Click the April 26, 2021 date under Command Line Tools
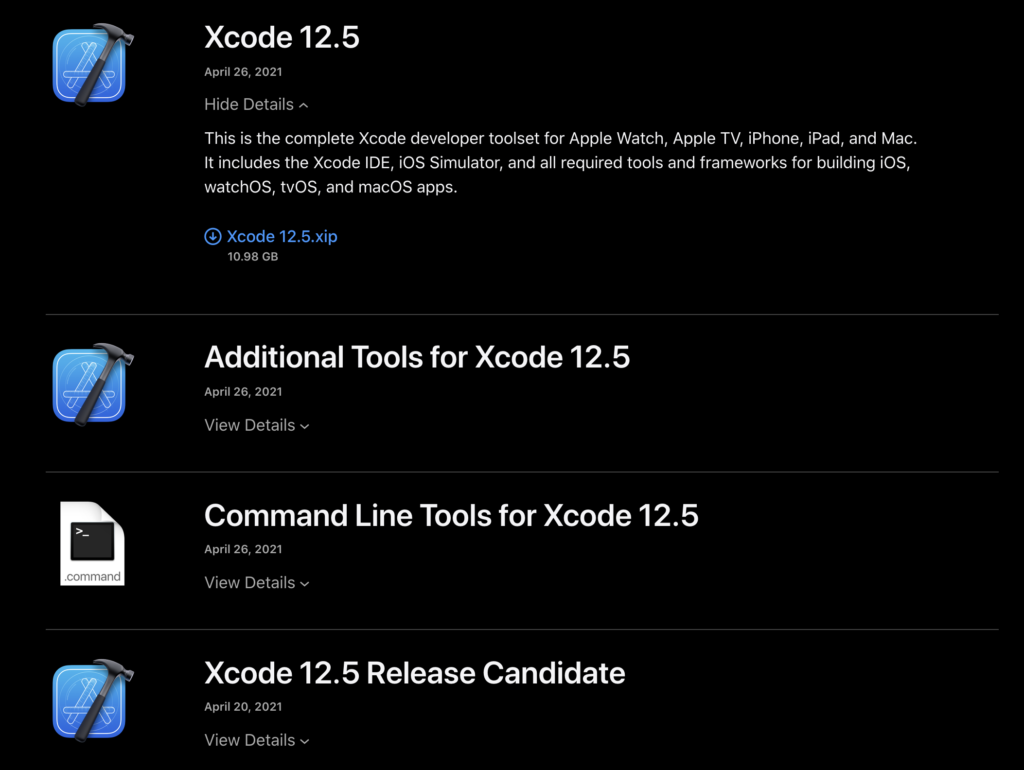This screenshot has width=1024, height=770. (243, 549)
